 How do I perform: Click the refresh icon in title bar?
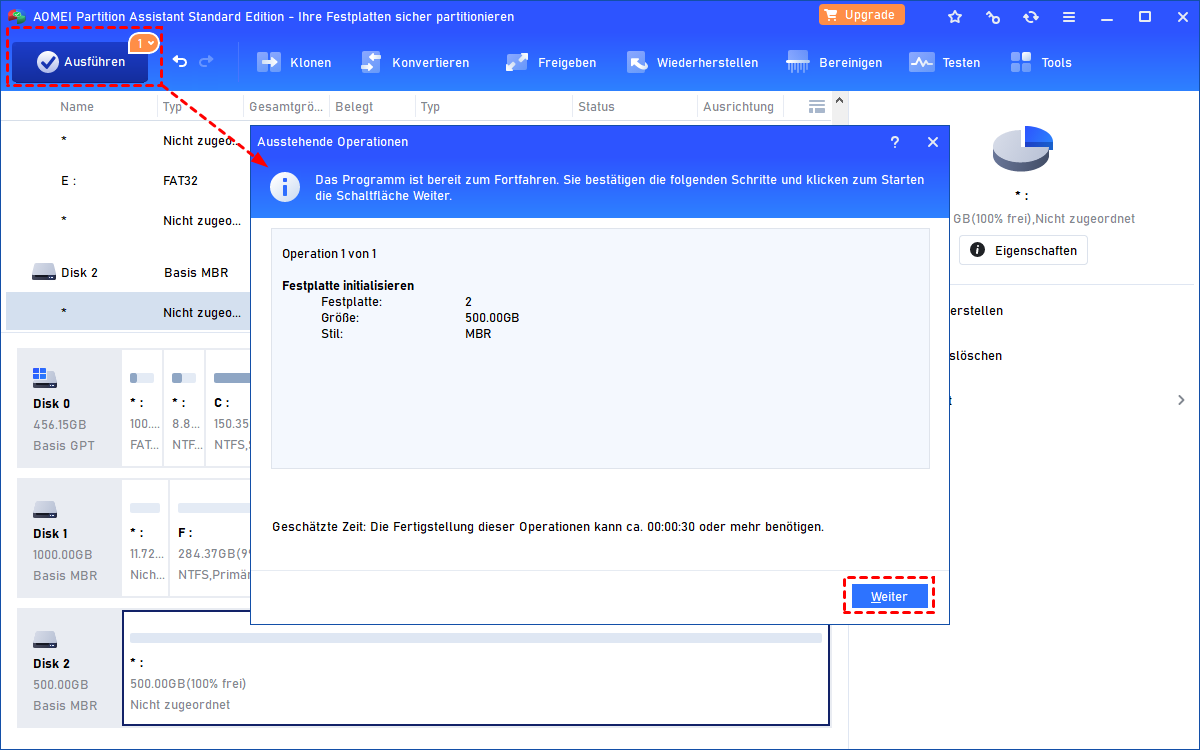(1031, 16)
